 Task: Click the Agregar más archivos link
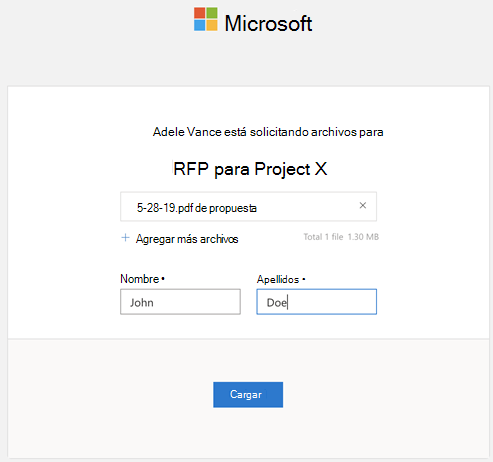point(187,239)
